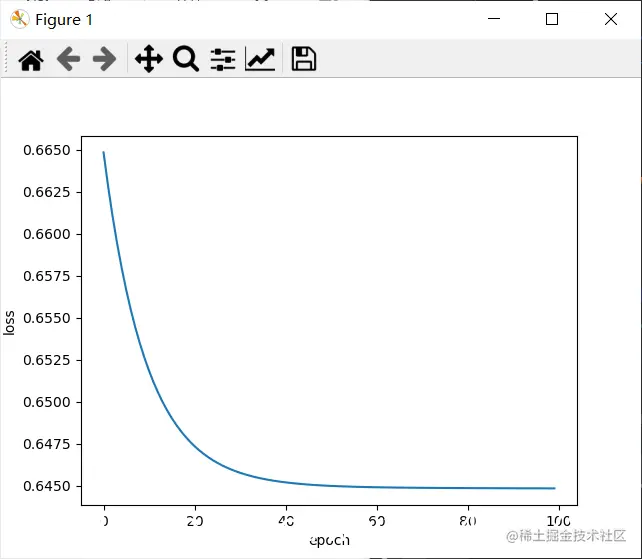The image size is (642, 559).
Task: Reset the plot to original view (Home)
Action: coord(31,60)
